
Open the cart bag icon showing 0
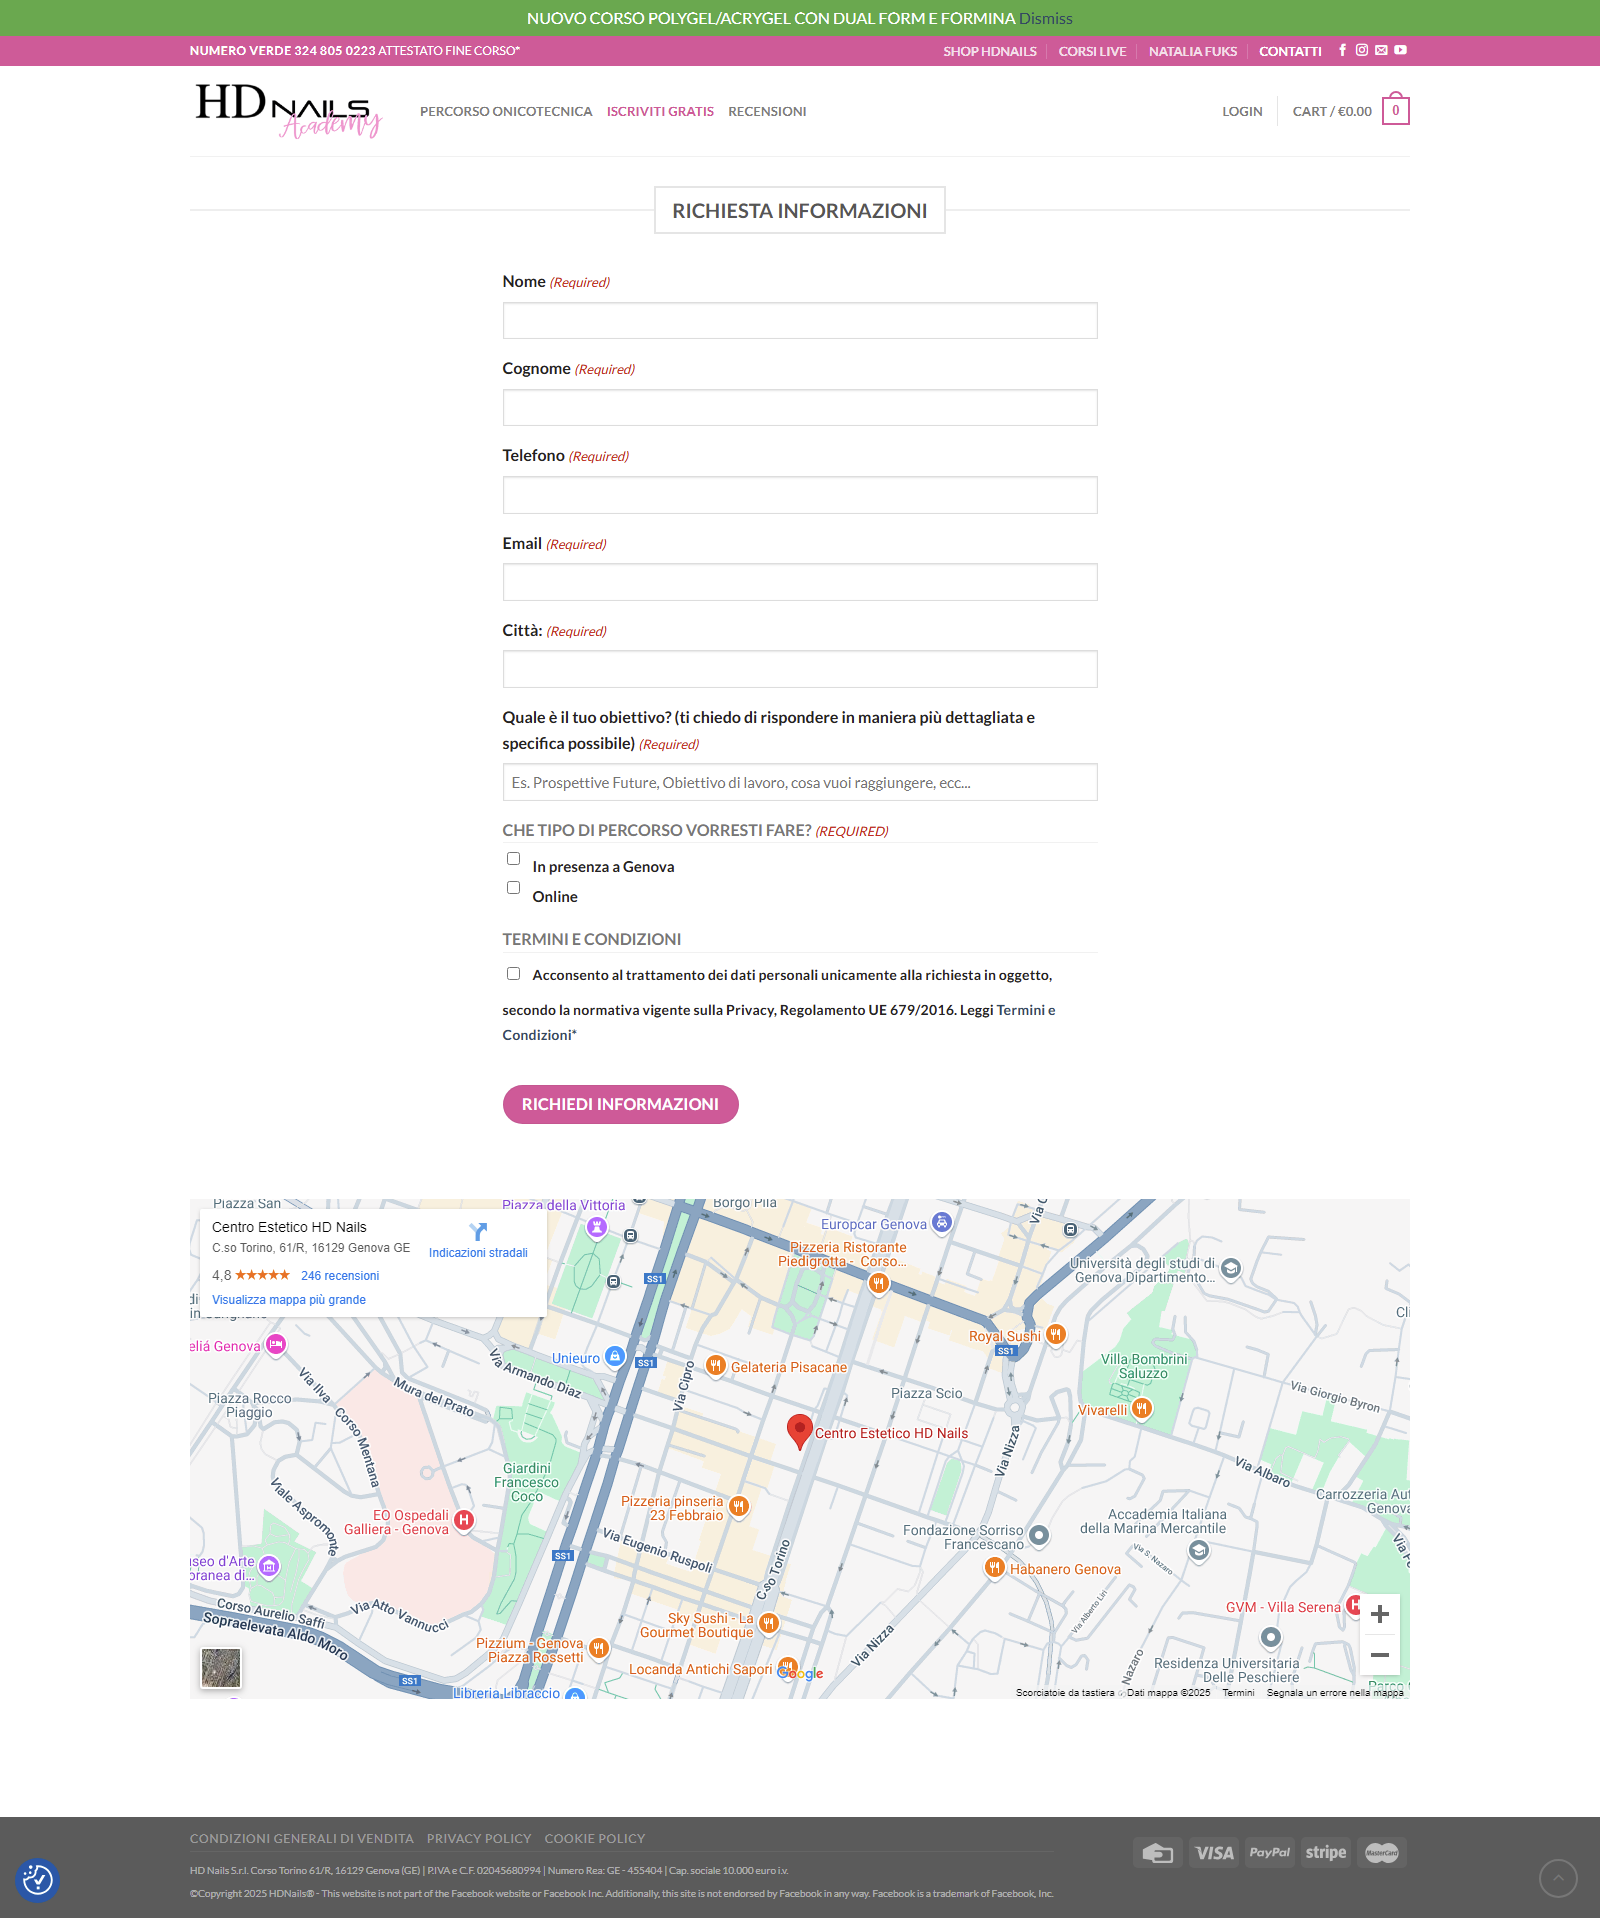[1396, 110]
